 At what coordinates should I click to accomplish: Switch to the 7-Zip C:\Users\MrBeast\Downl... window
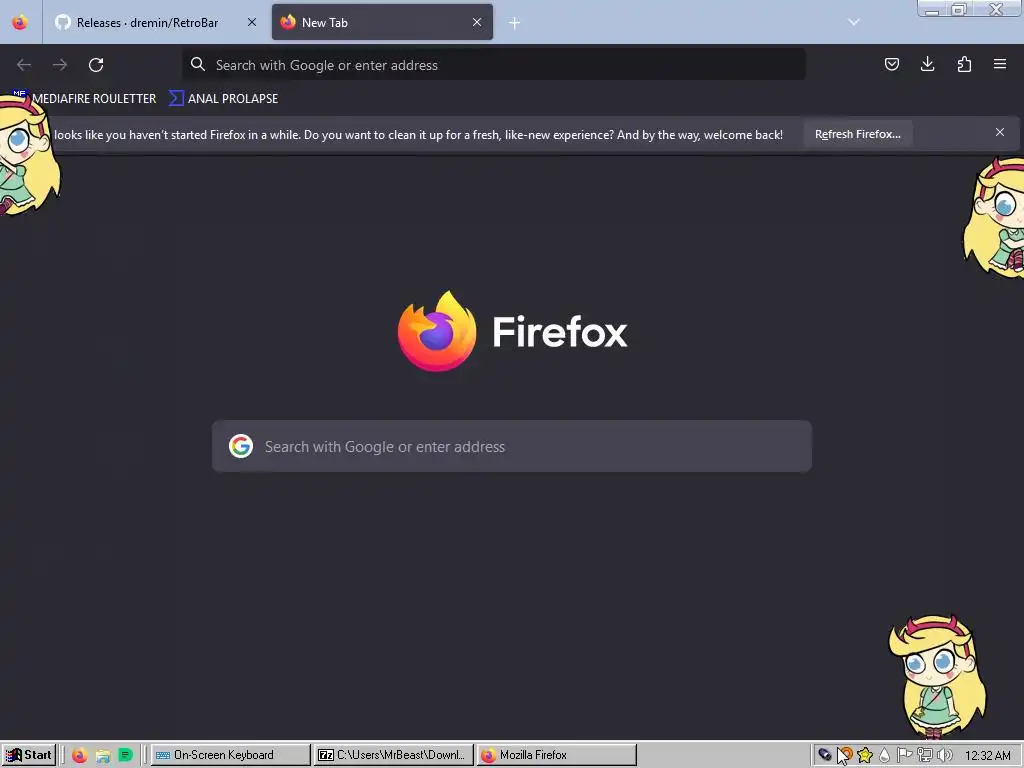[x=393, y=755]
